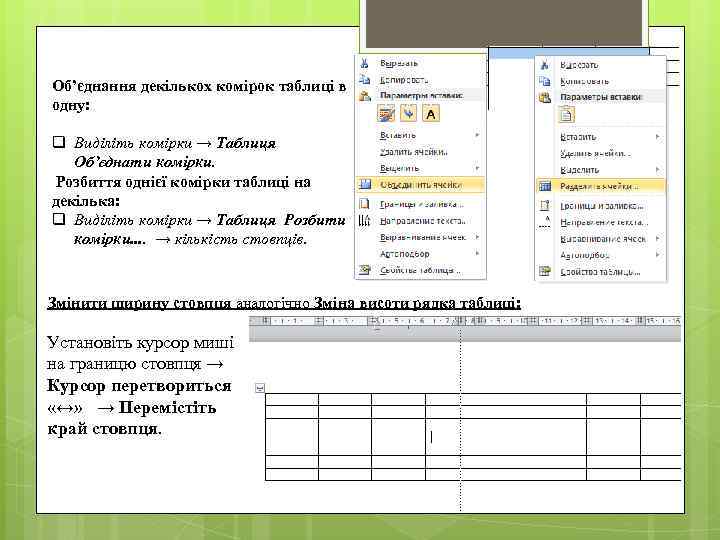This screenshot has width=720, height=540.
Task: Click table properties icon in the Разделить ячейки menu
Action: coord(545,271)
